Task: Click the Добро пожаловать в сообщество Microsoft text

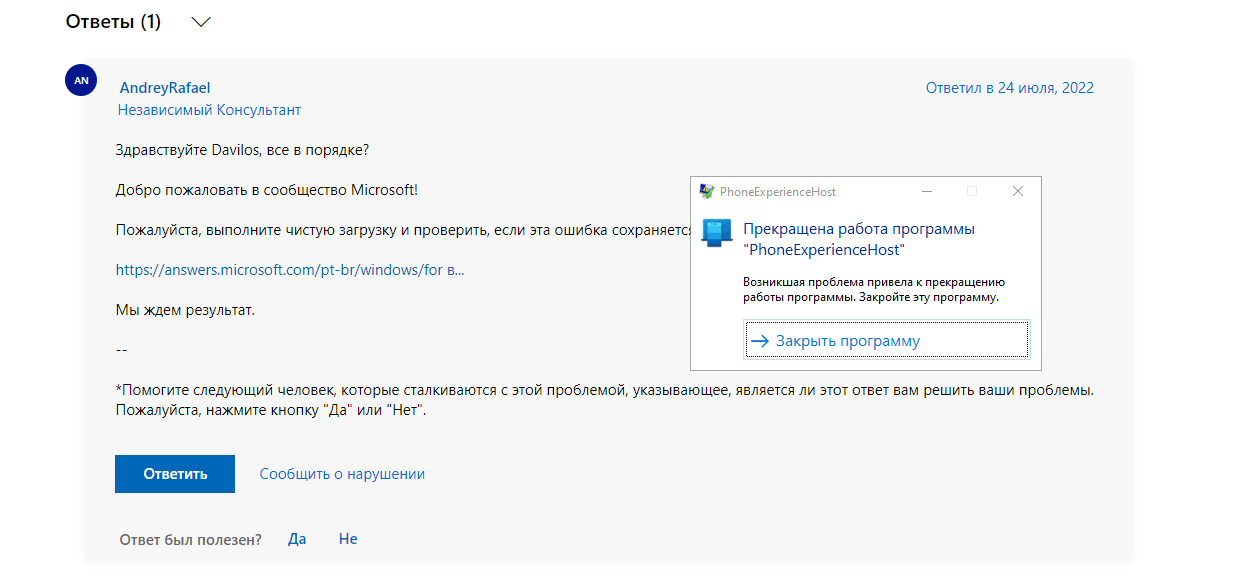Action: pyautogui.click(x=266, y=190)
